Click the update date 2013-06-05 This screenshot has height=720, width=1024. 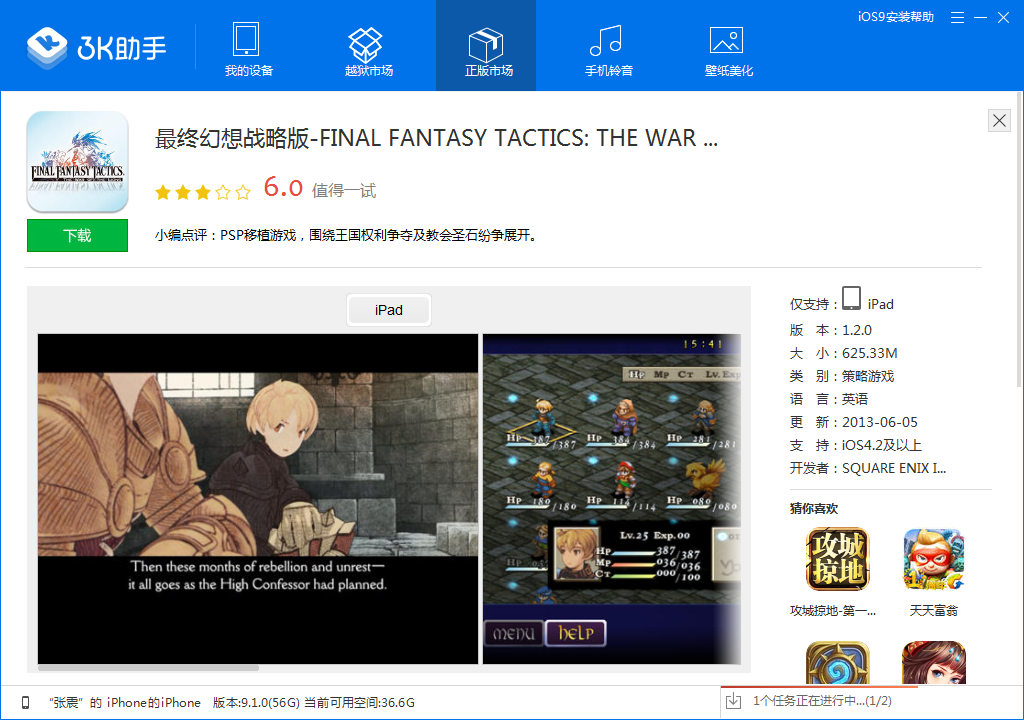point(880,422)
